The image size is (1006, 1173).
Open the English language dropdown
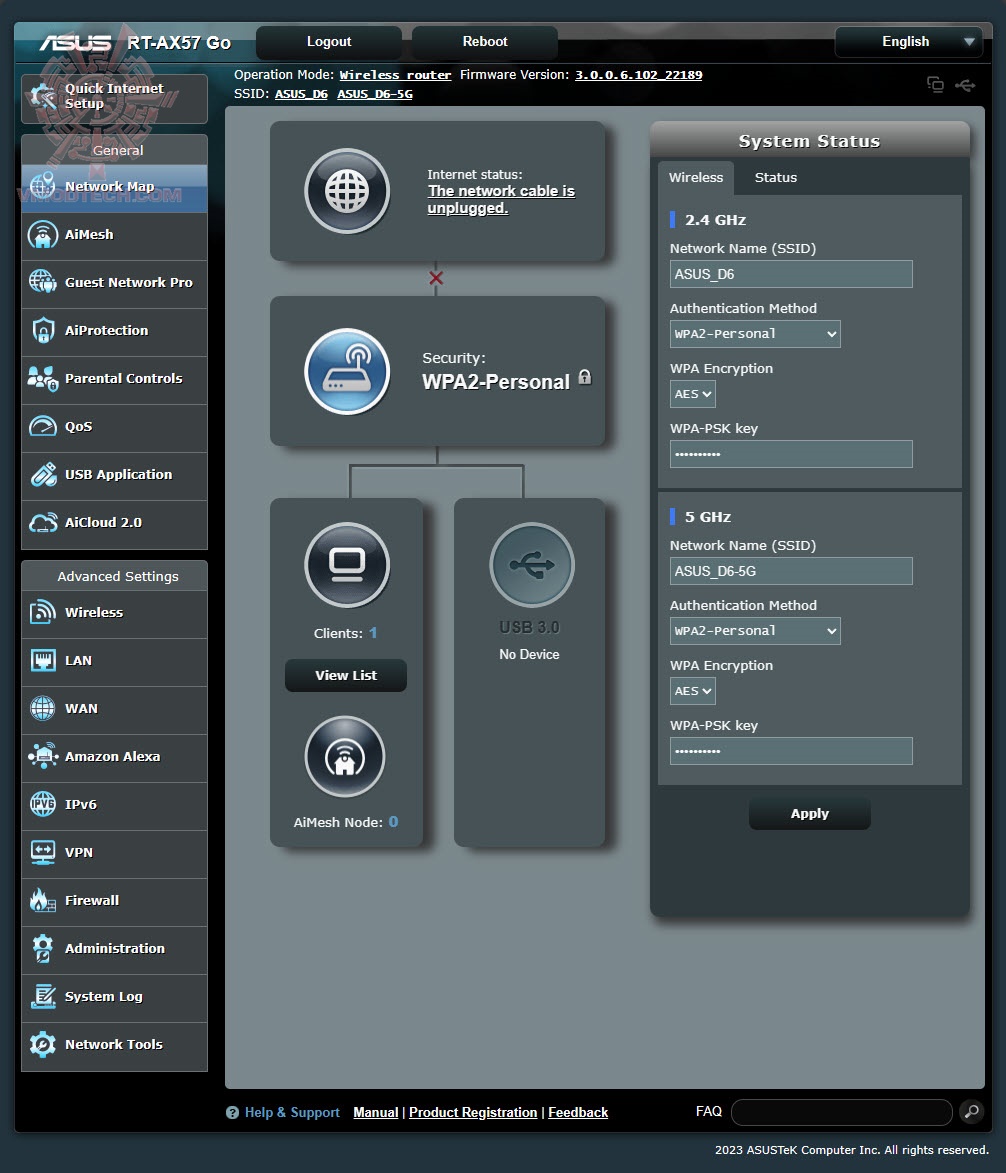(x=910, y=42)
